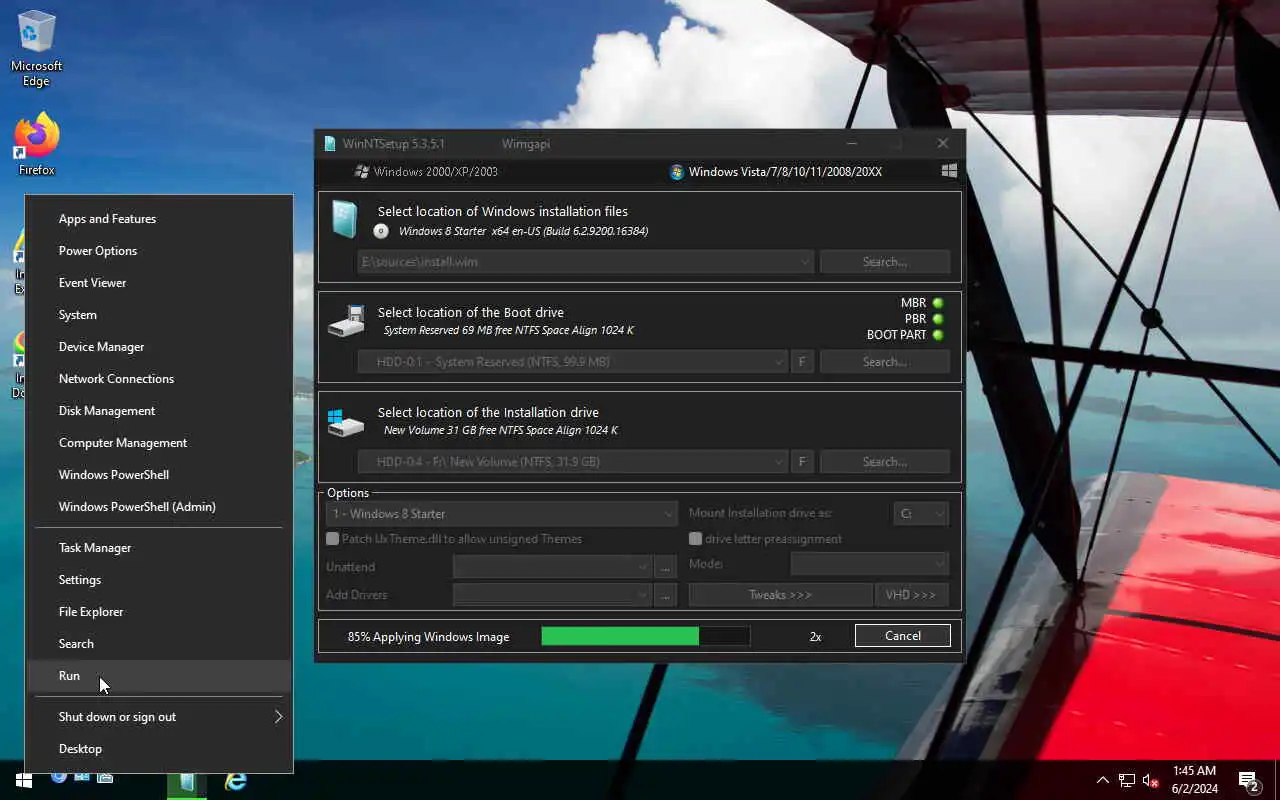Open the network tray icon
This screenshot has width=1280, height=800.
(x=1127, y=780)
